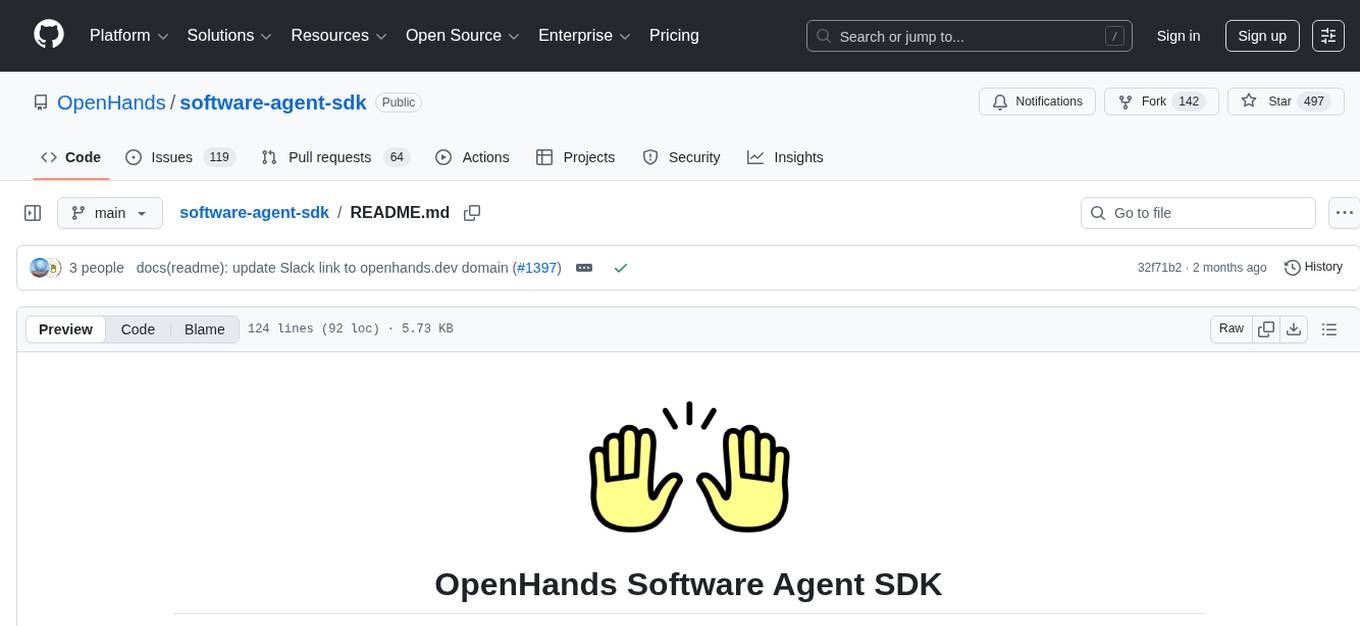Screen dimensions: 1360x626
Task: Switch to the Code view tab
Action: (137, 328)
